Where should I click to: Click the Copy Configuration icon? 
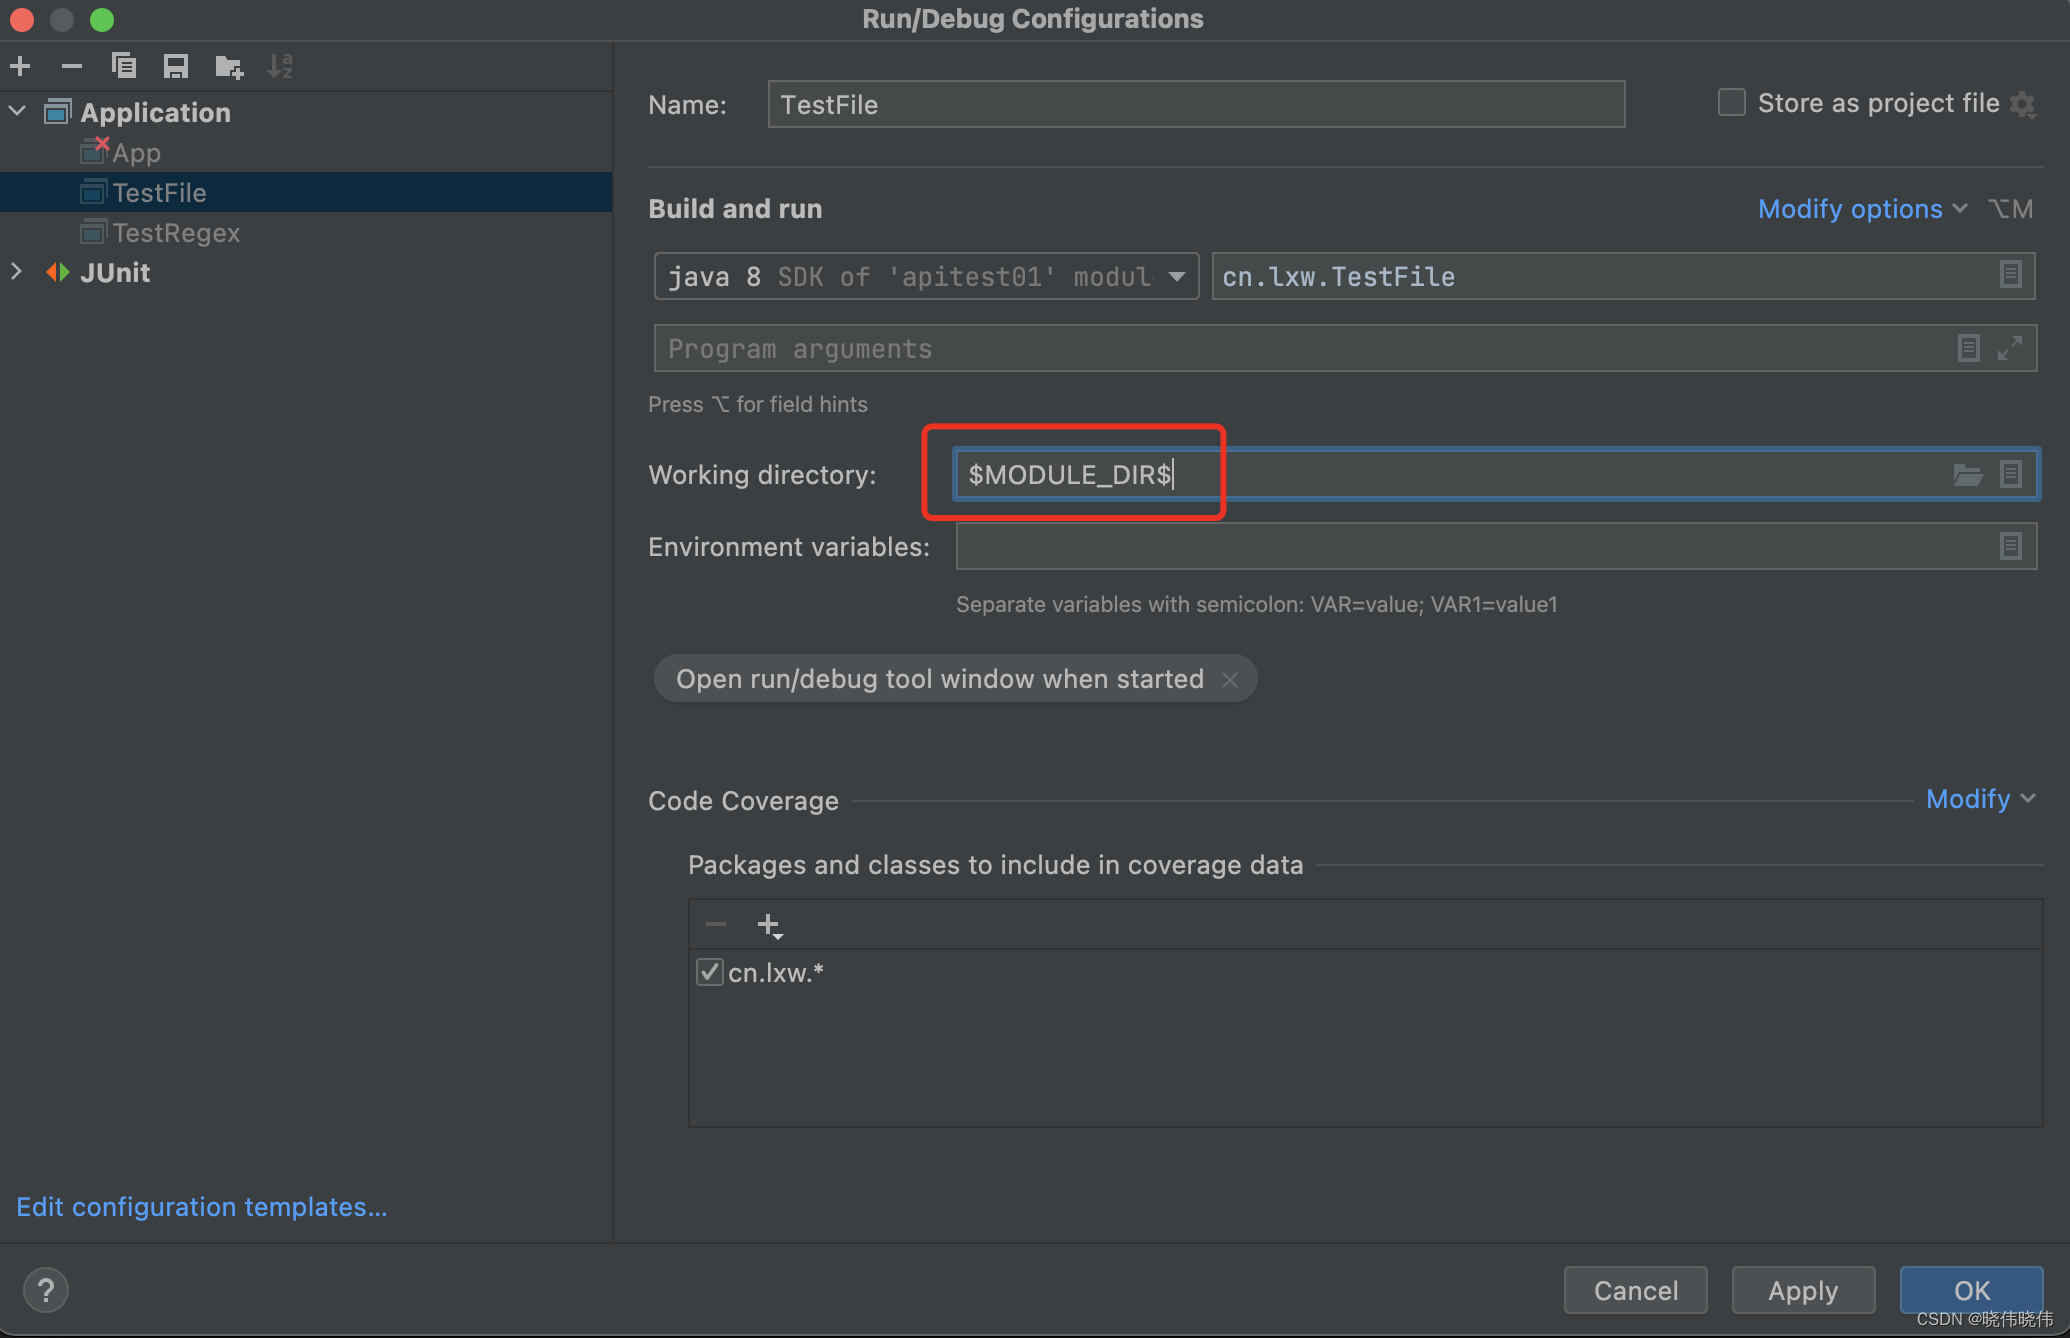(124, 66)
